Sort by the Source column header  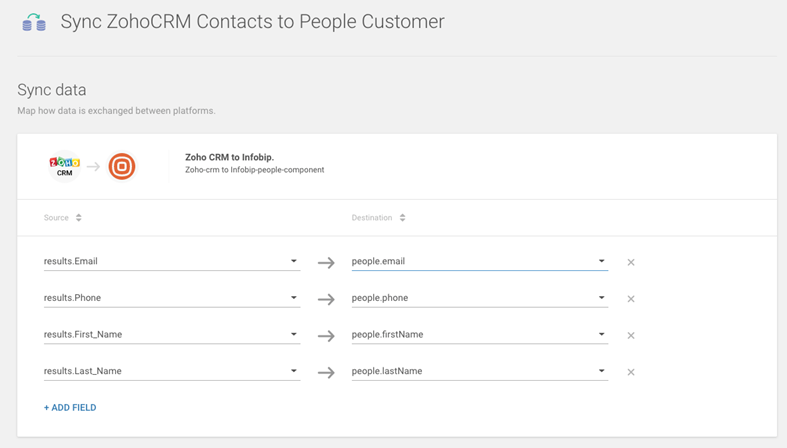[x=63, y=218]
